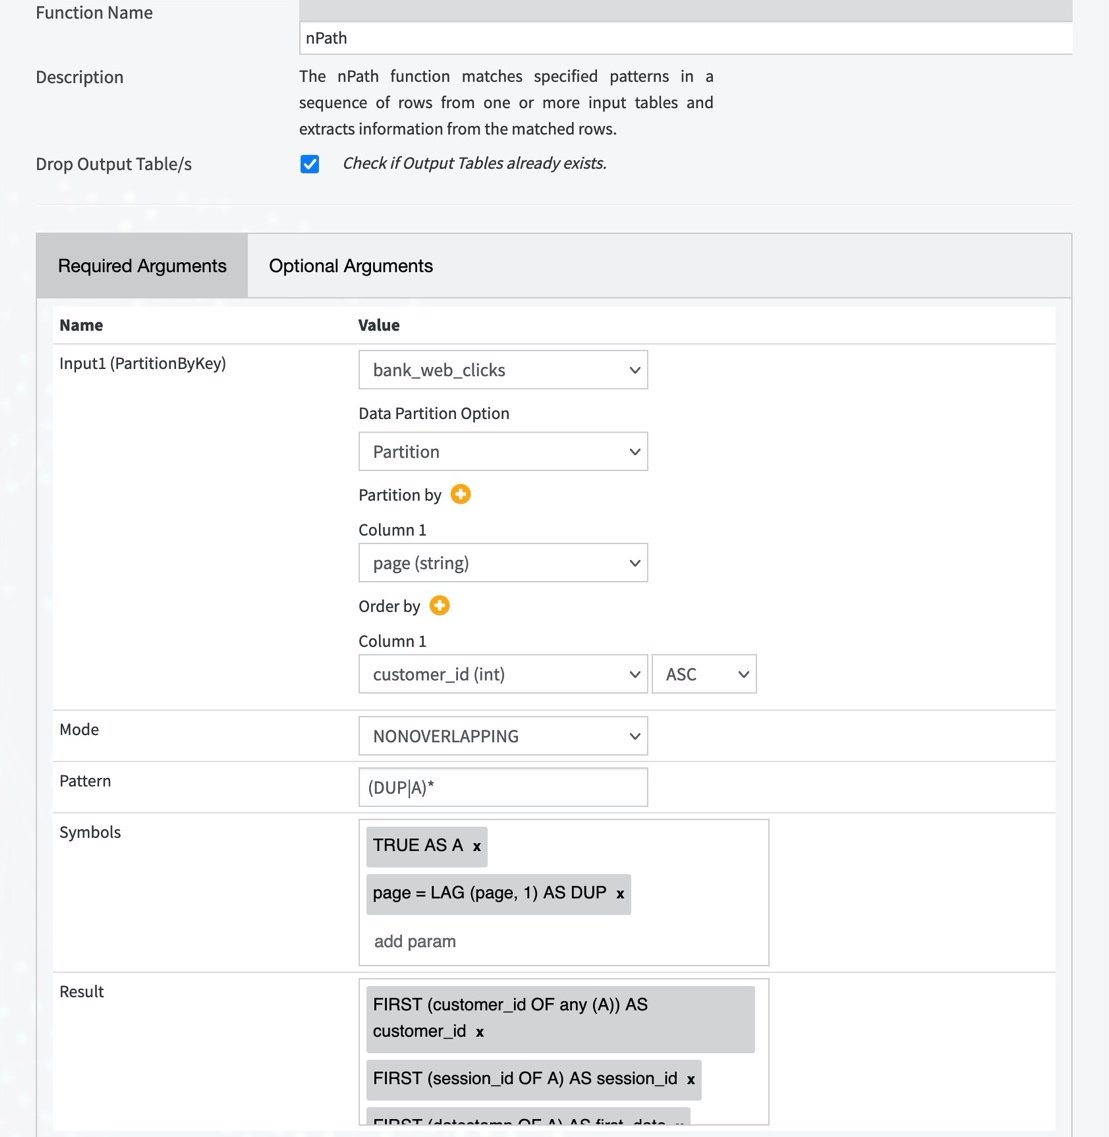Remove the 'TRUE AS A' symbol chip

(x=478, y=846)
